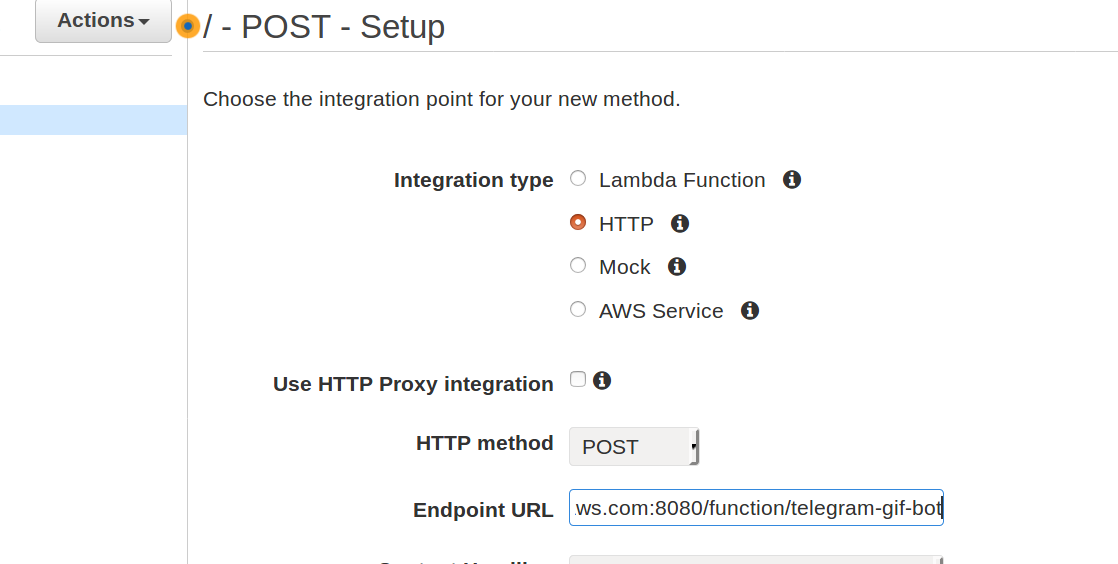This screenshot has height=564, width=1118.
Task: Click the 'Lambda Function' label text
Action: click(682, 180)
